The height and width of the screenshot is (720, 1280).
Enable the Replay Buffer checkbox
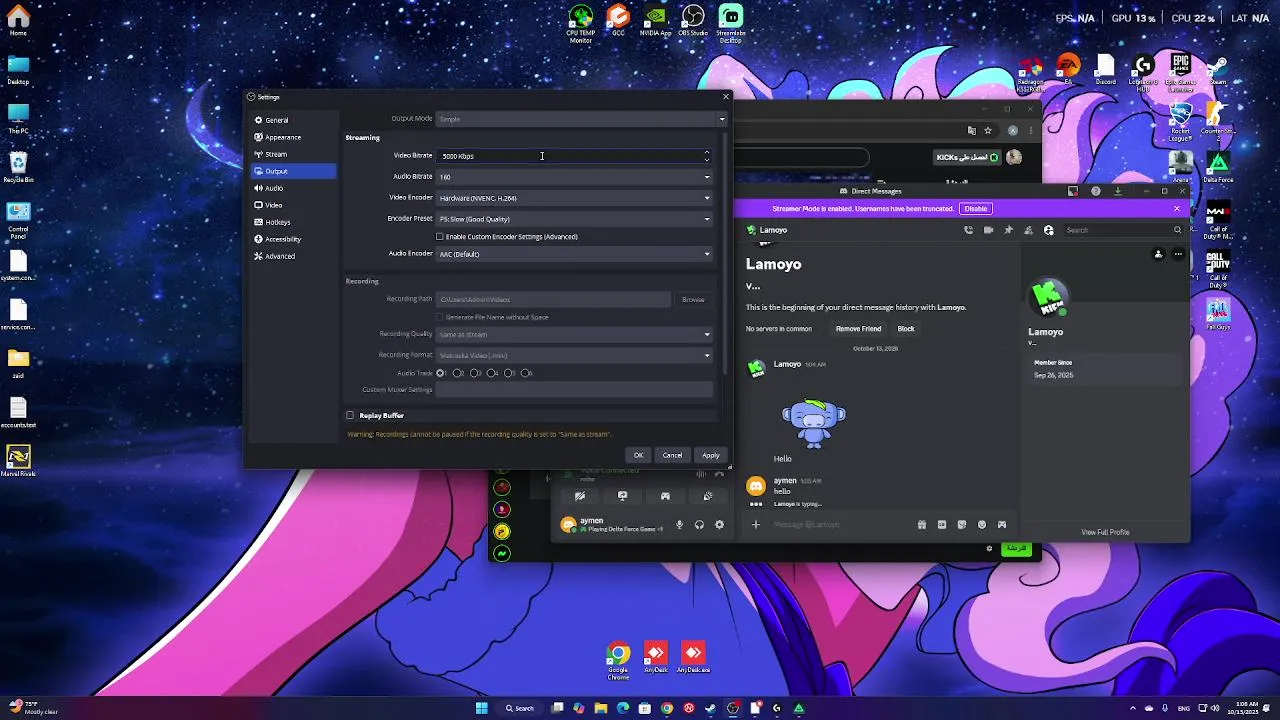pos(350,415)
